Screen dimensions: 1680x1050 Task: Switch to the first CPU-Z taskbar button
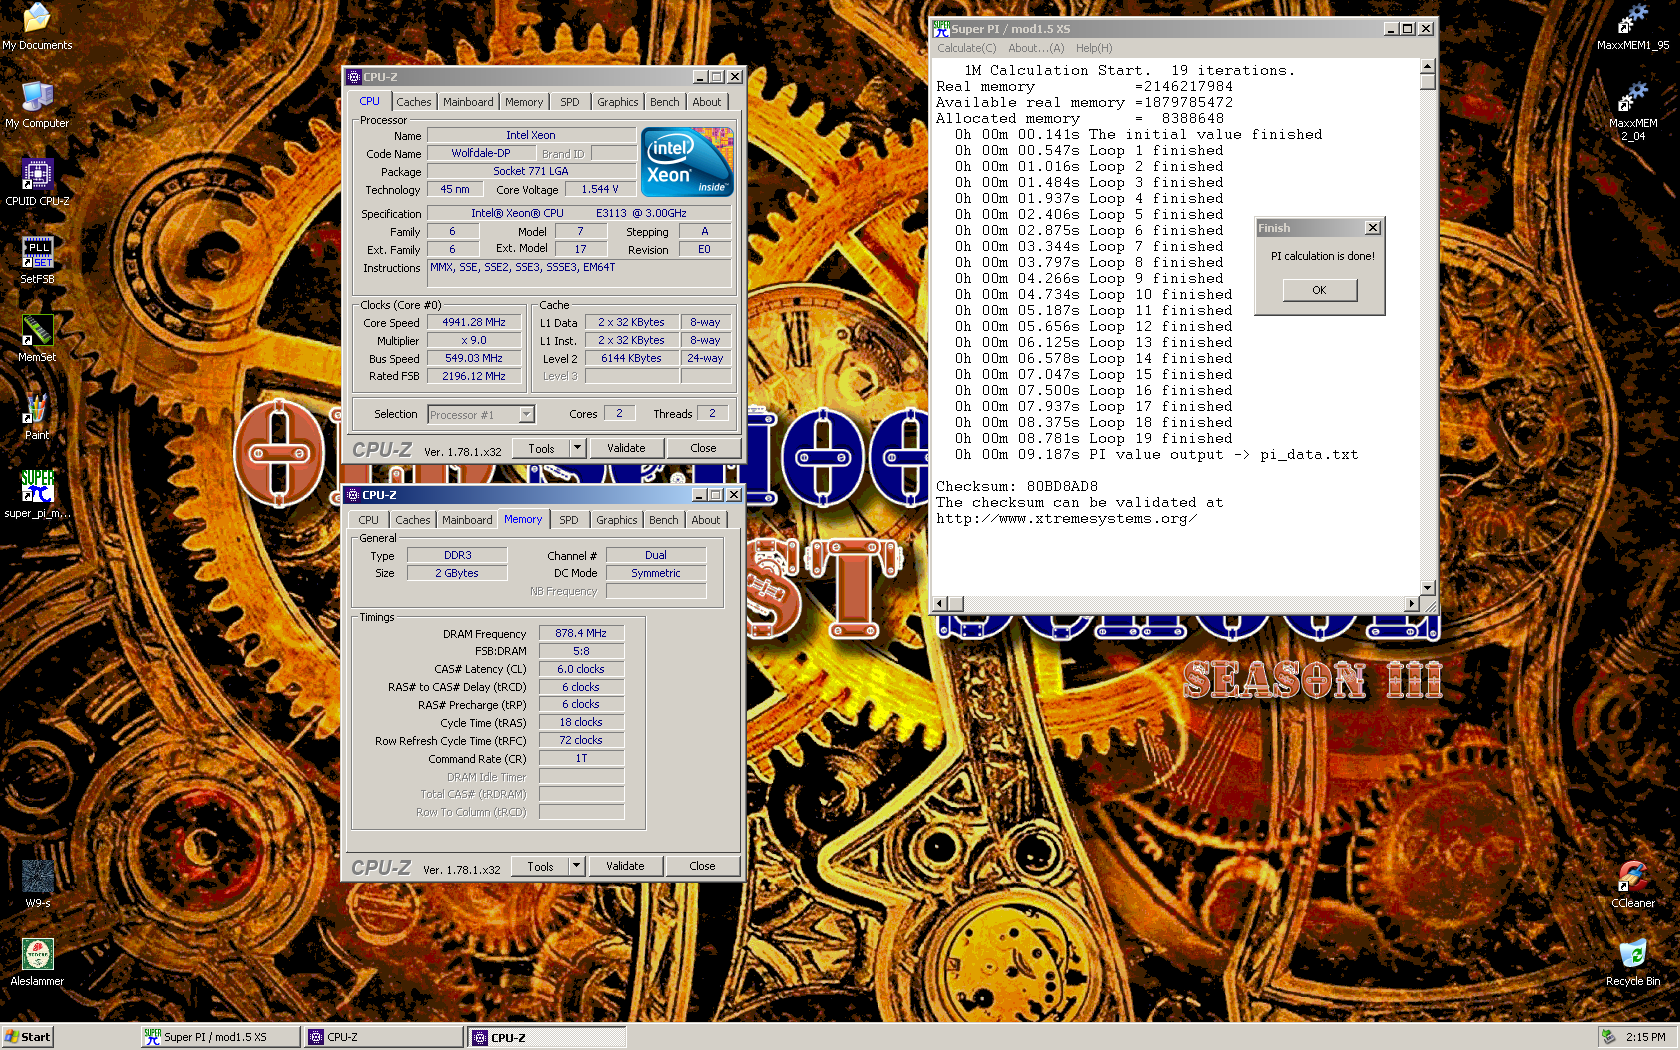[384, 1037]
